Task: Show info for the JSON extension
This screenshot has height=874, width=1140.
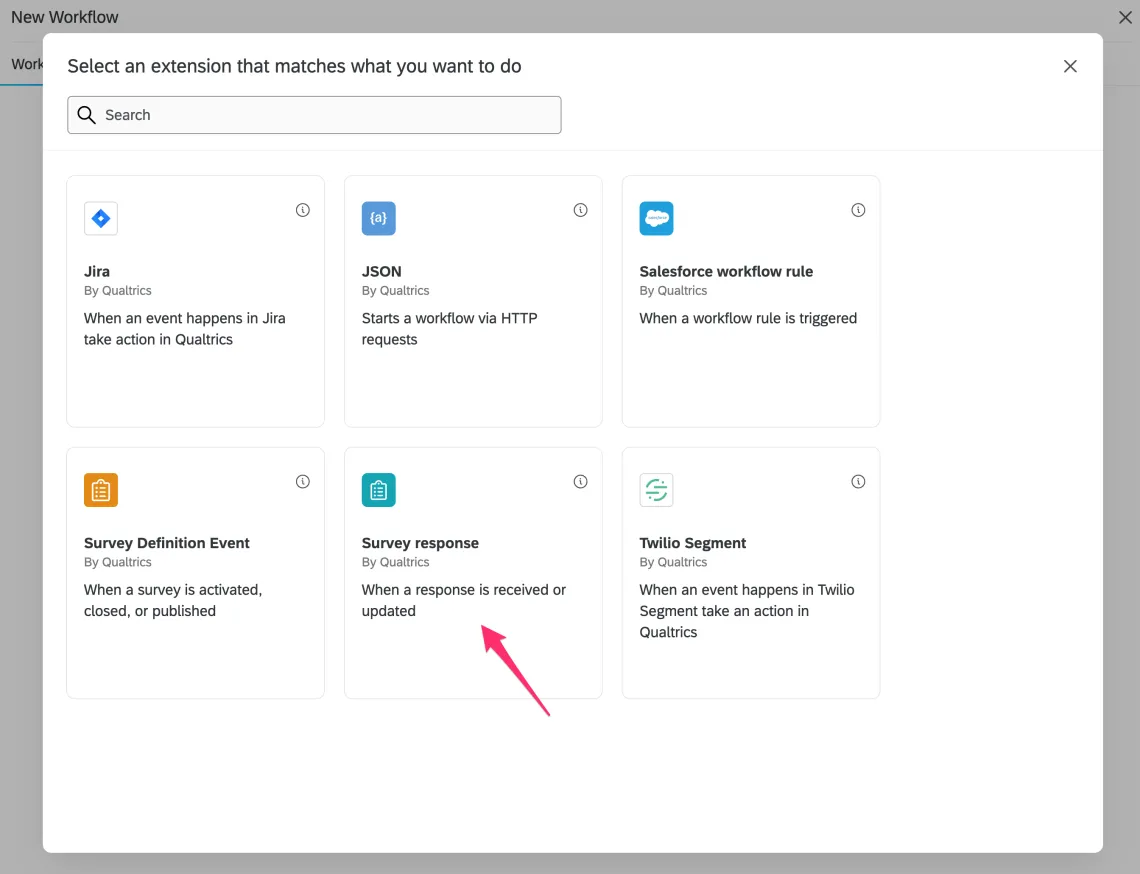Action: (580, 210)
